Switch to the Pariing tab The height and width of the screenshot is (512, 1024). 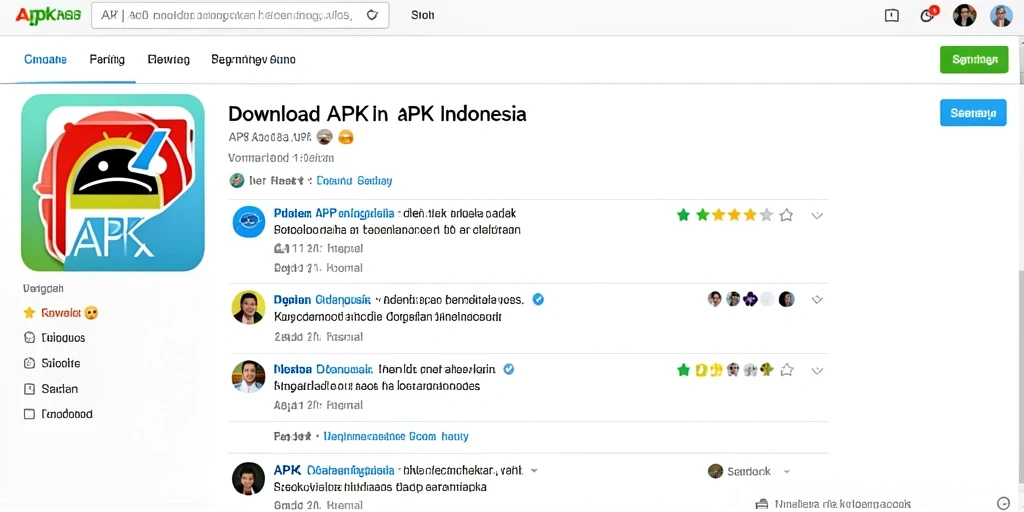[x=107, y=59]
